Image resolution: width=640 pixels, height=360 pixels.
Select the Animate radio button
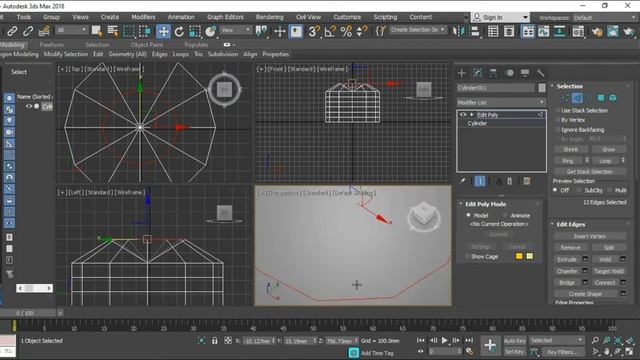[x=505, y=215]
